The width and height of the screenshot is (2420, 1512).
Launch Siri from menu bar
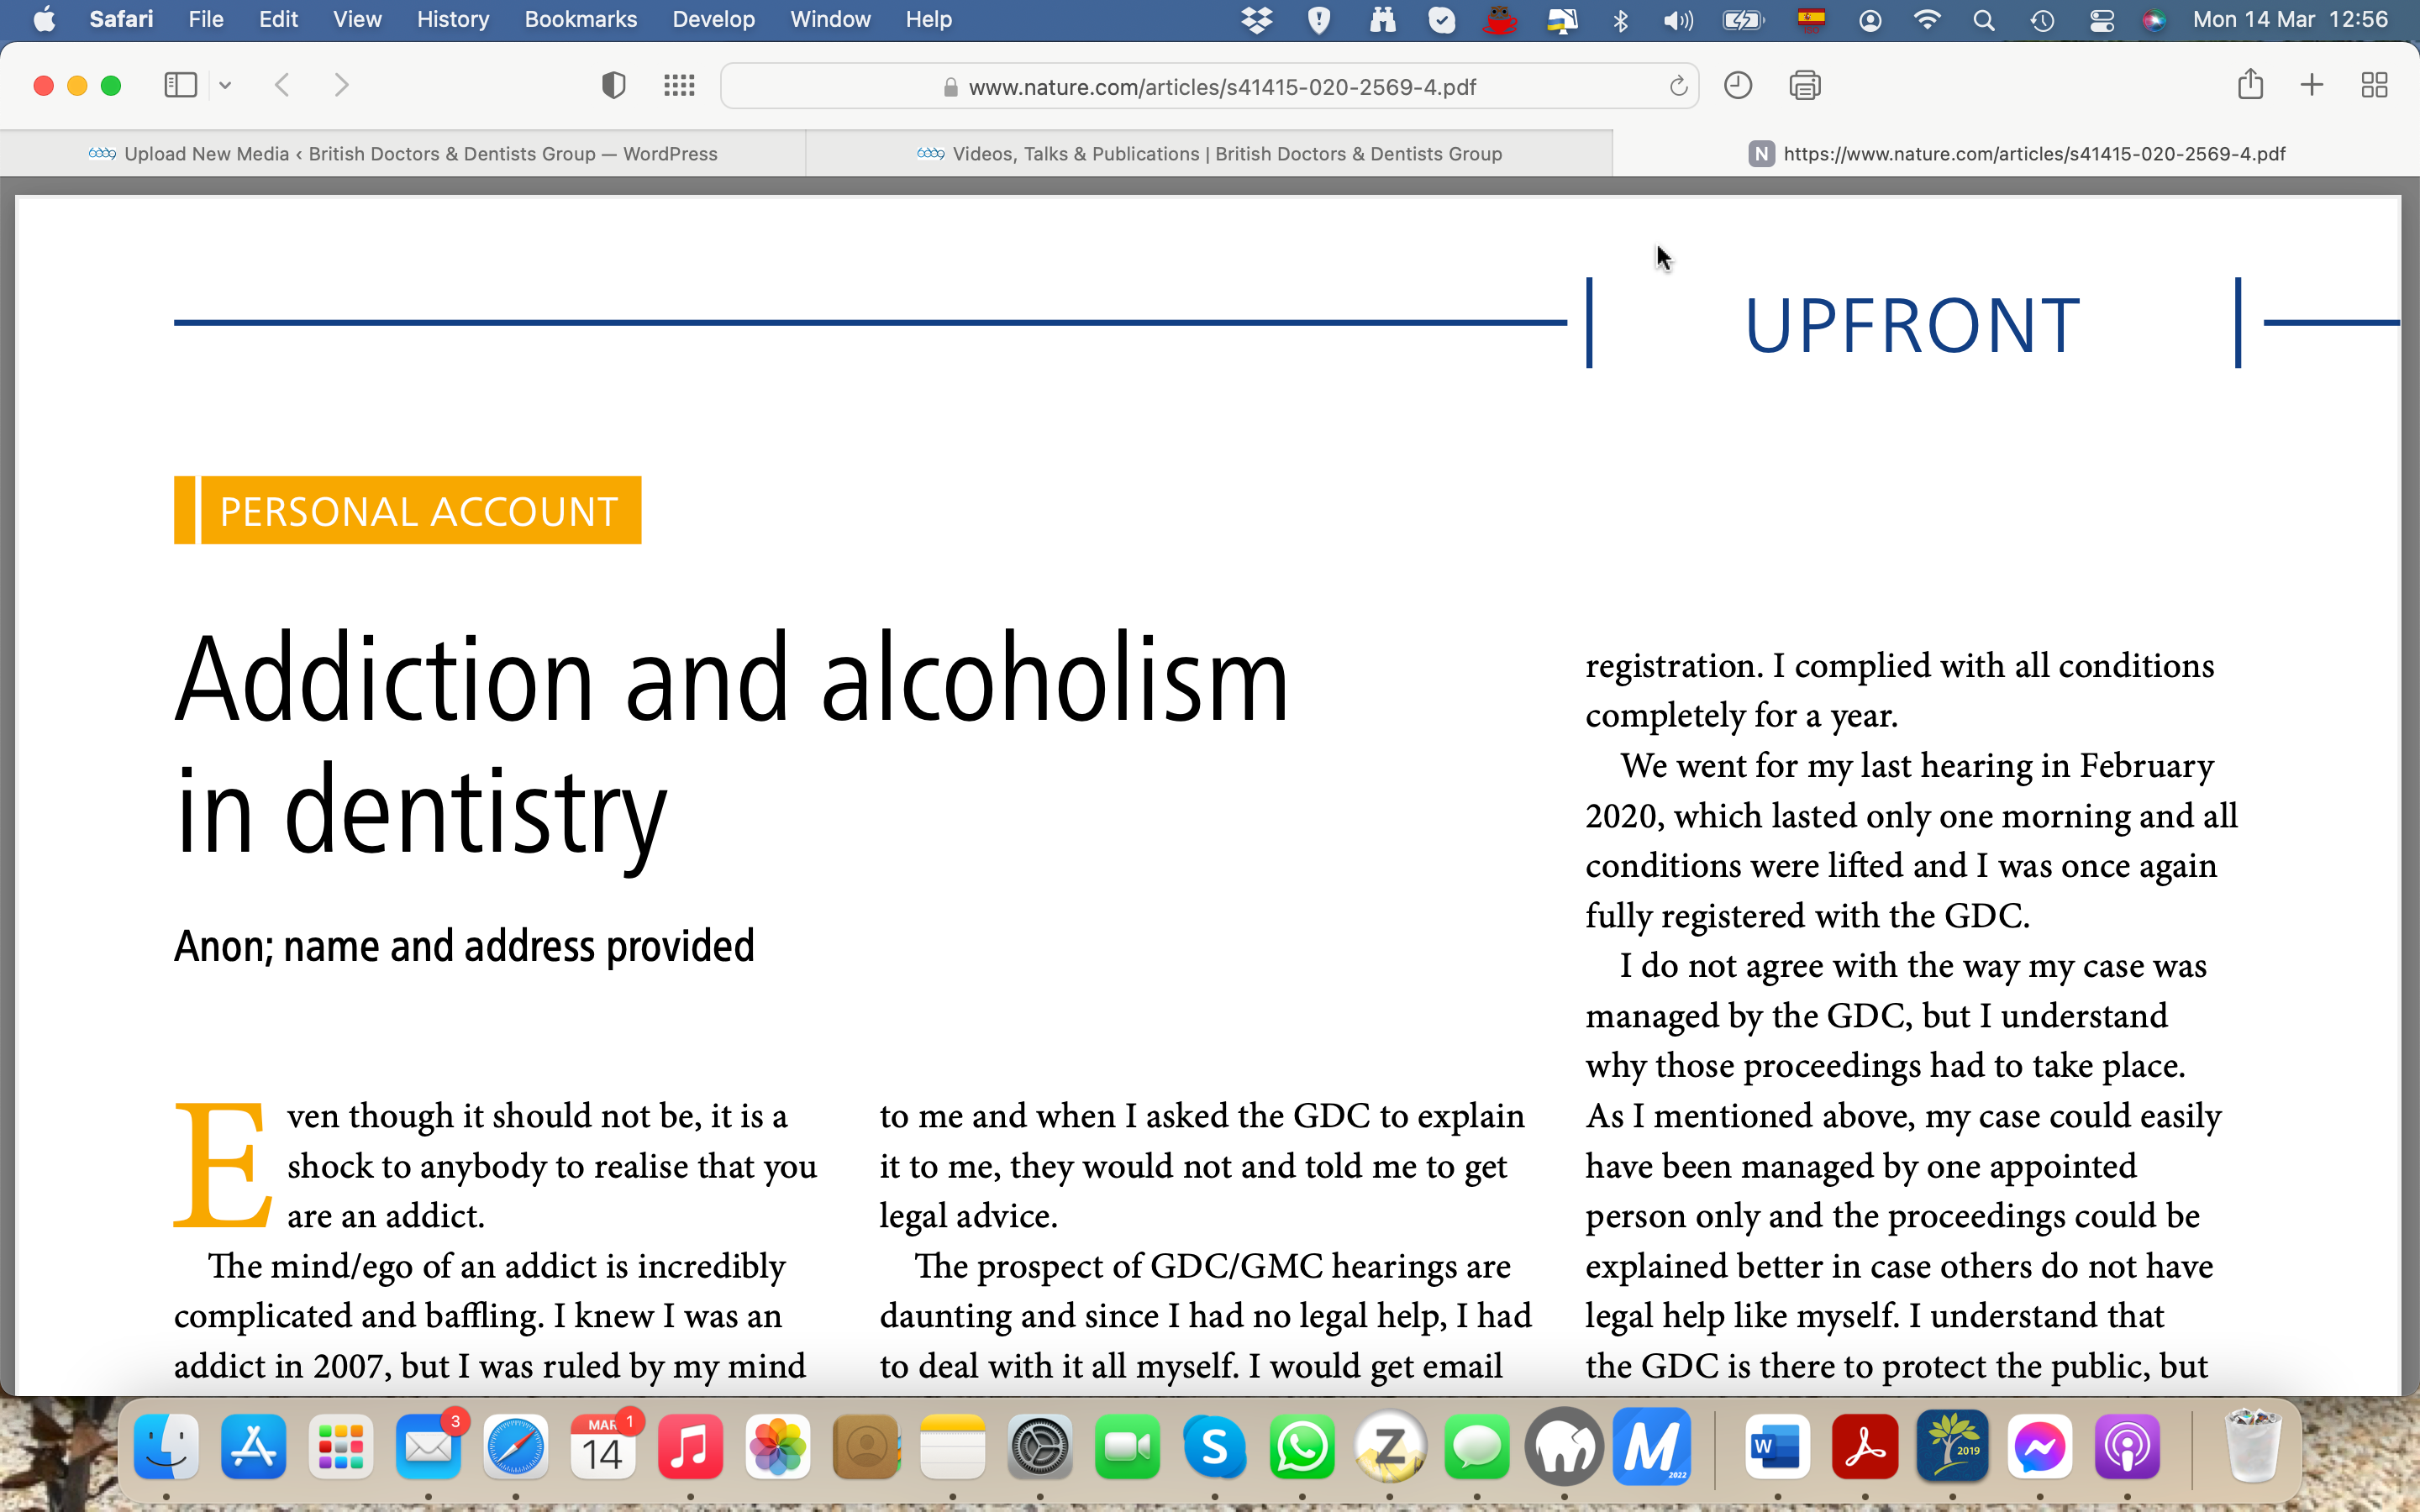[x=2154, y=20]
